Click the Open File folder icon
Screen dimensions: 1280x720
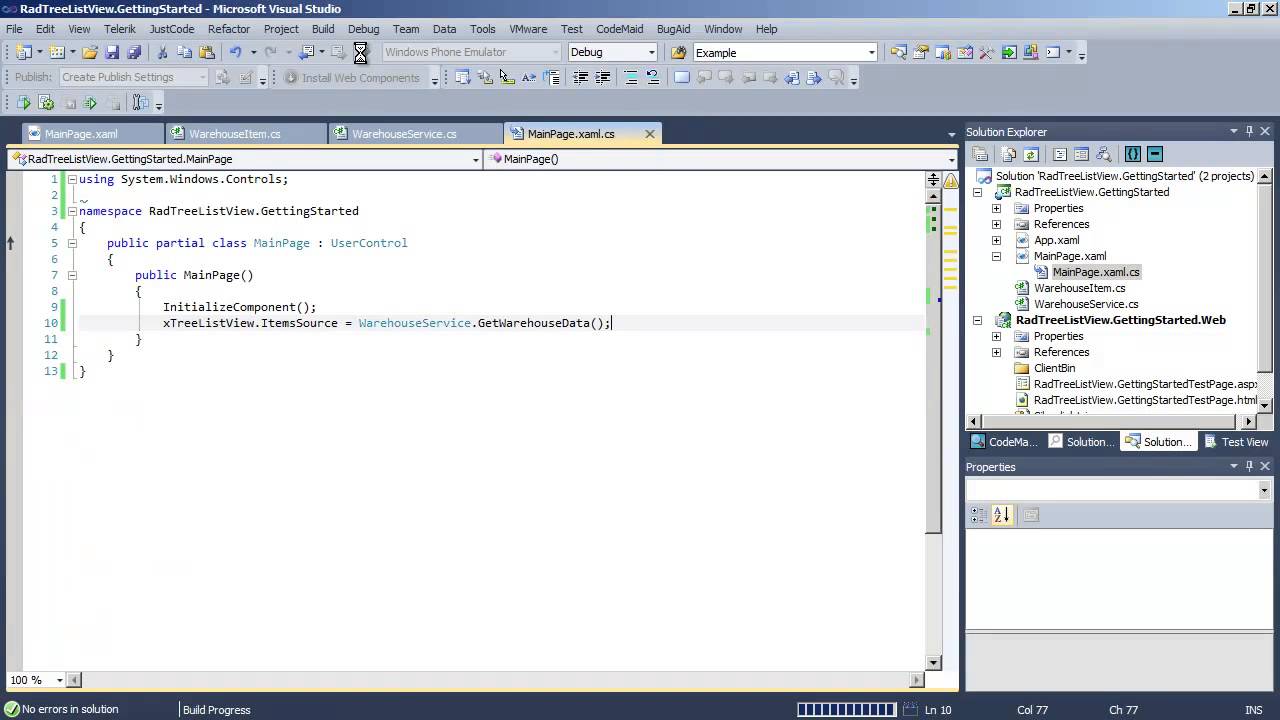tap(90, 52)
